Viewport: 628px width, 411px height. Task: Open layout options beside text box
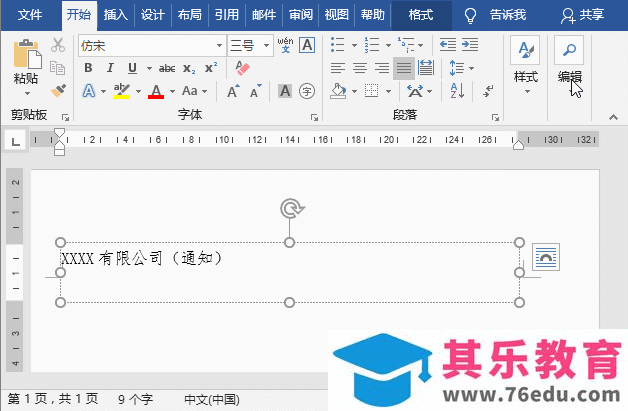(545, 257)
